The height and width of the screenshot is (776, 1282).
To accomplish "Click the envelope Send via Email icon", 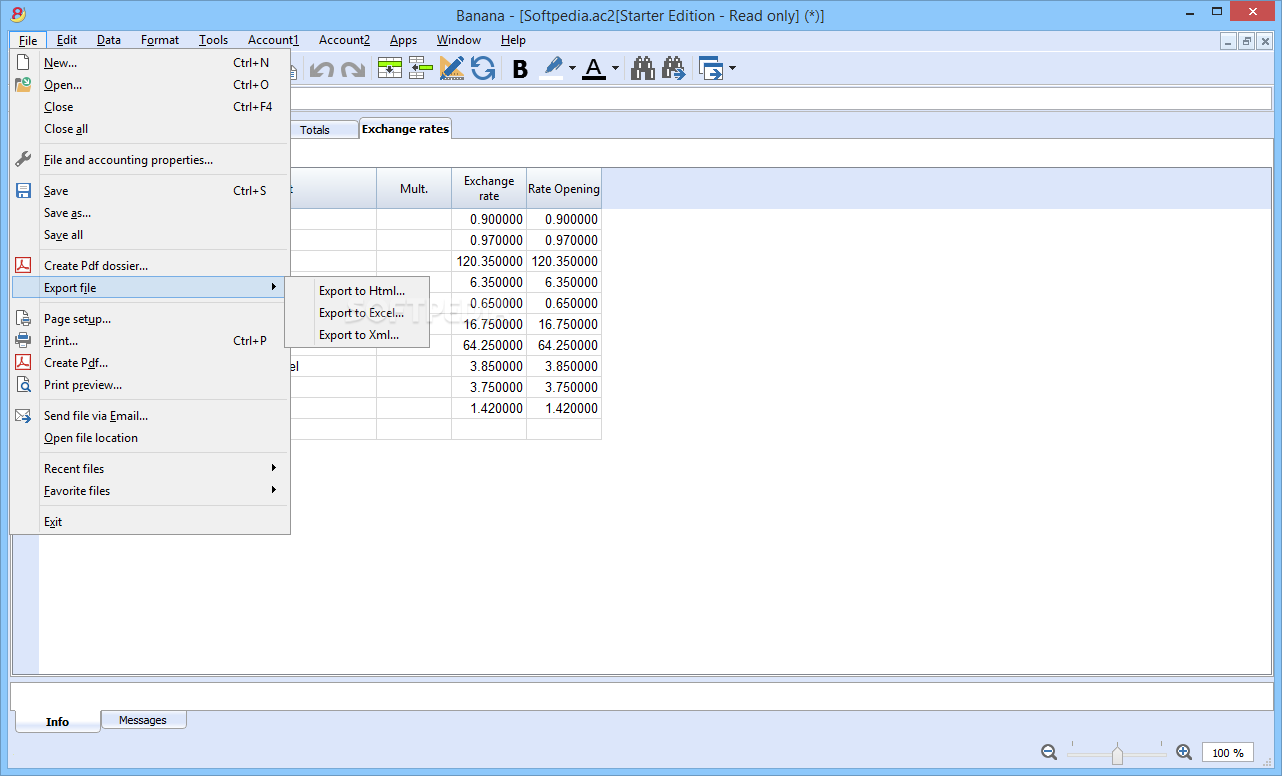I will click(23, 415).
